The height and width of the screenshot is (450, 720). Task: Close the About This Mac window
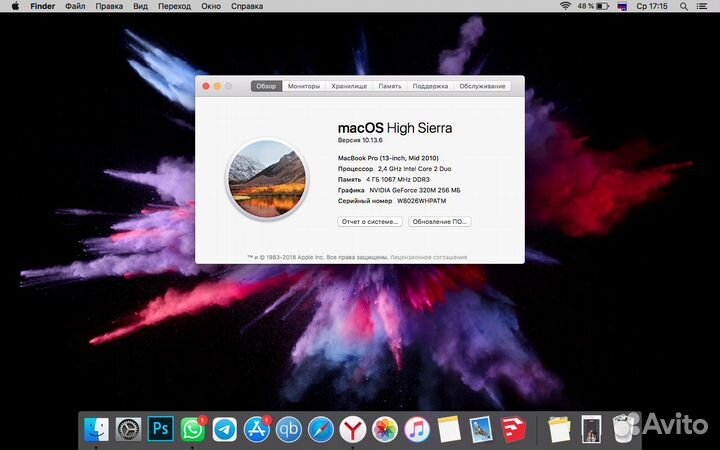tap(206, 86)
